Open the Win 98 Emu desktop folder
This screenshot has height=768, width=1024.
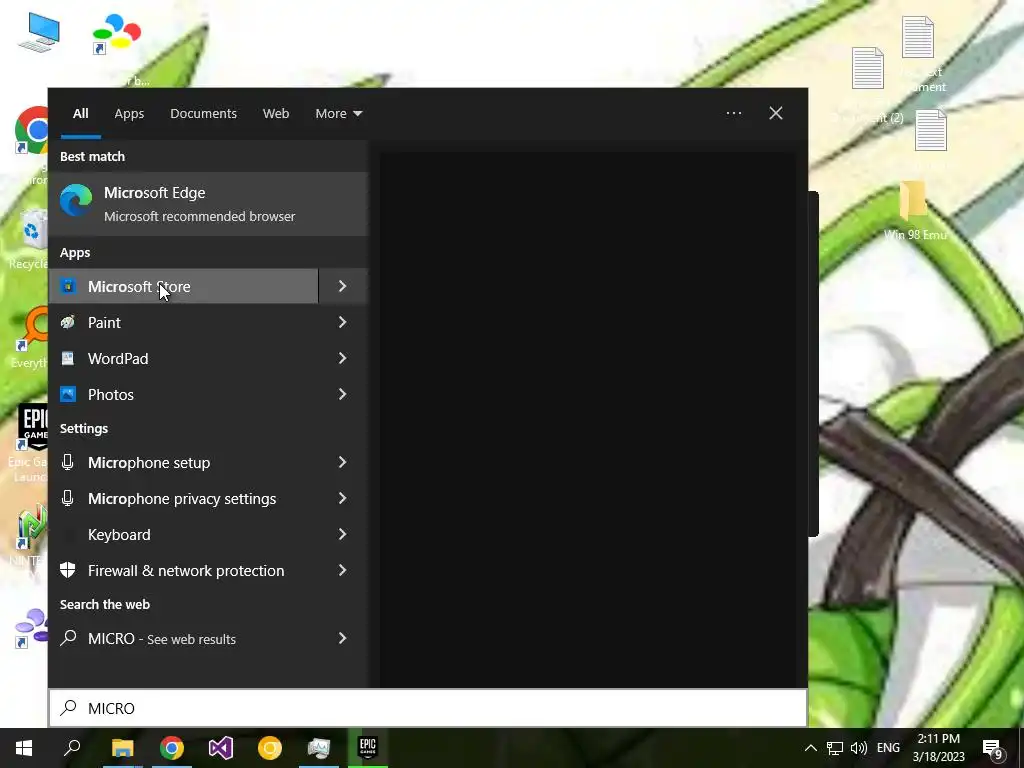point(914,211)
